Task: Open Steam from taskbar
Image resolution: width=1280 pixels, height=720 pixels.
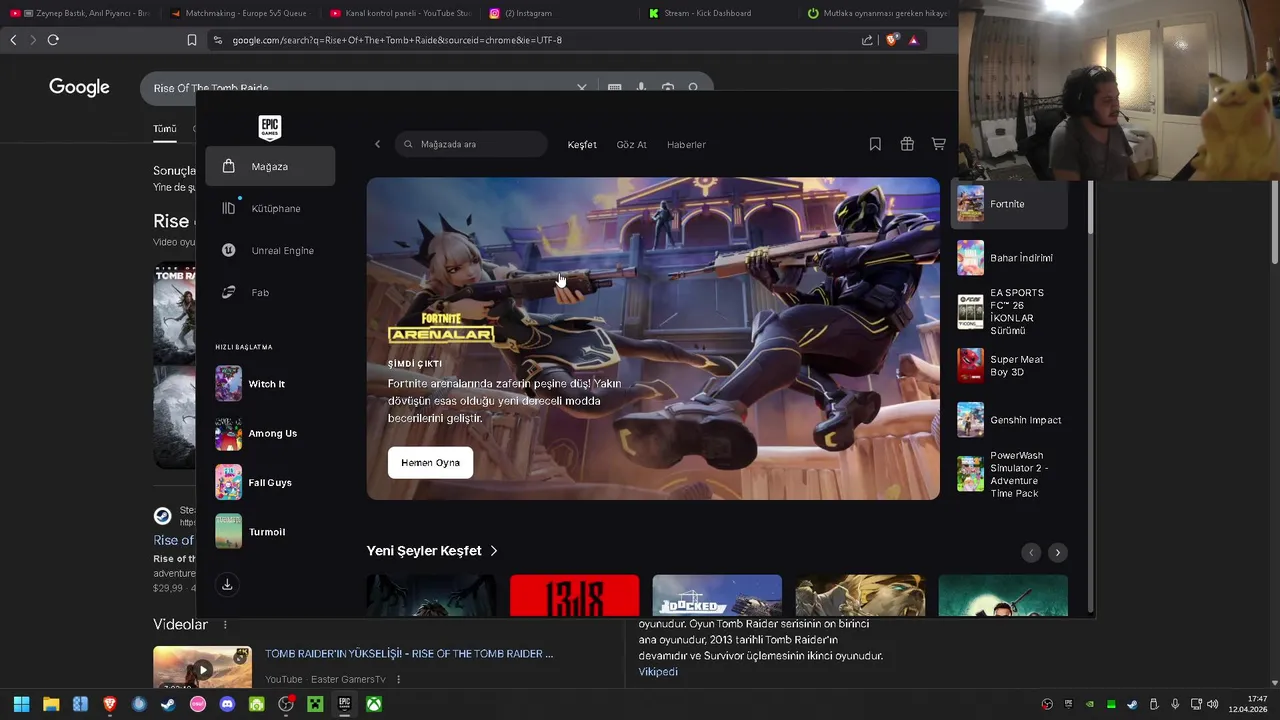Action: pos(168,704)
